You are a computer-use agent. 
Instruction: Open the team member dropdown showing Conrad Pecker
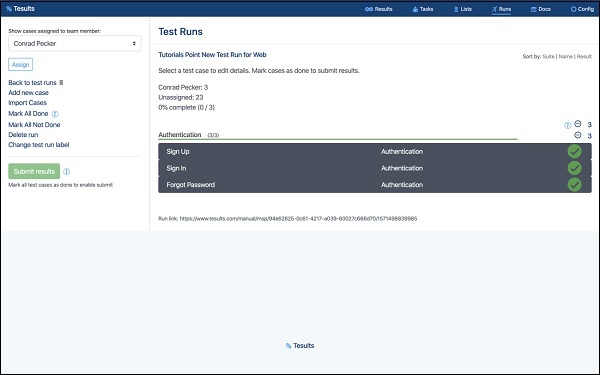[x=75, y=43]
